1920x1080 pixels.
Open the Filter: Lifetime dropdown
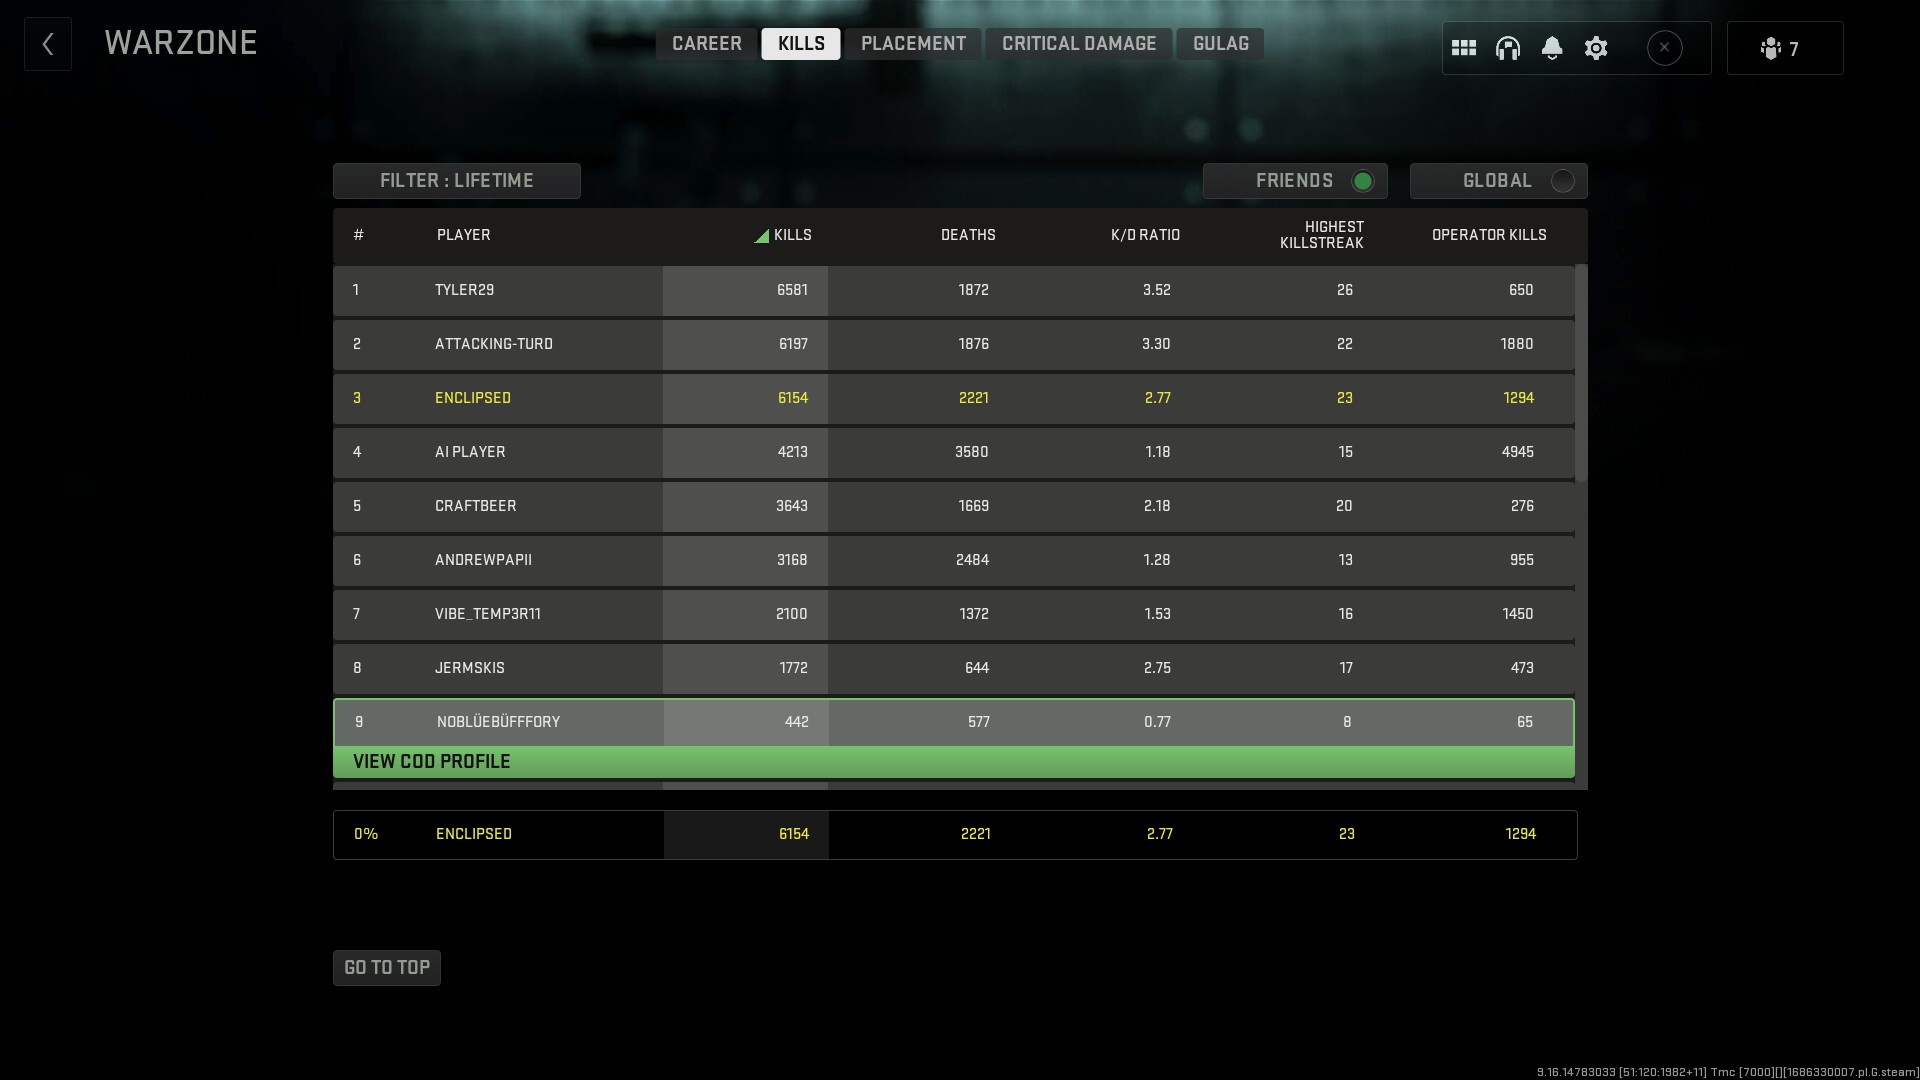[456, 181]
